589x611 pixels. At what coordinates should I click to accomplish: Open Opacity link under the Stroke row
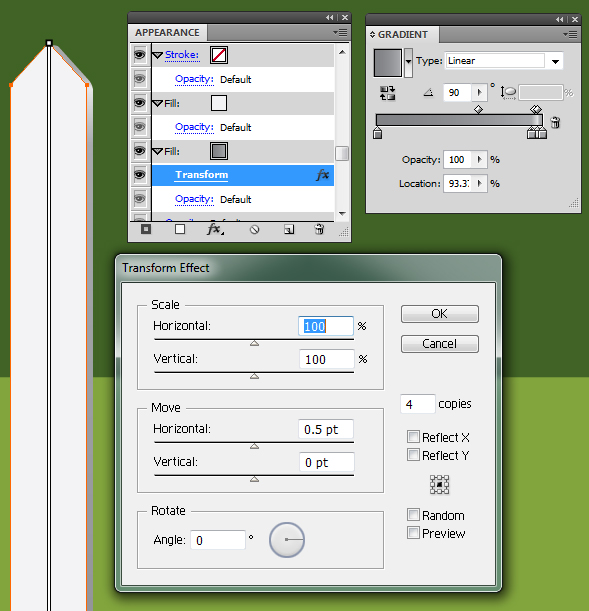(x=194, y=79)
